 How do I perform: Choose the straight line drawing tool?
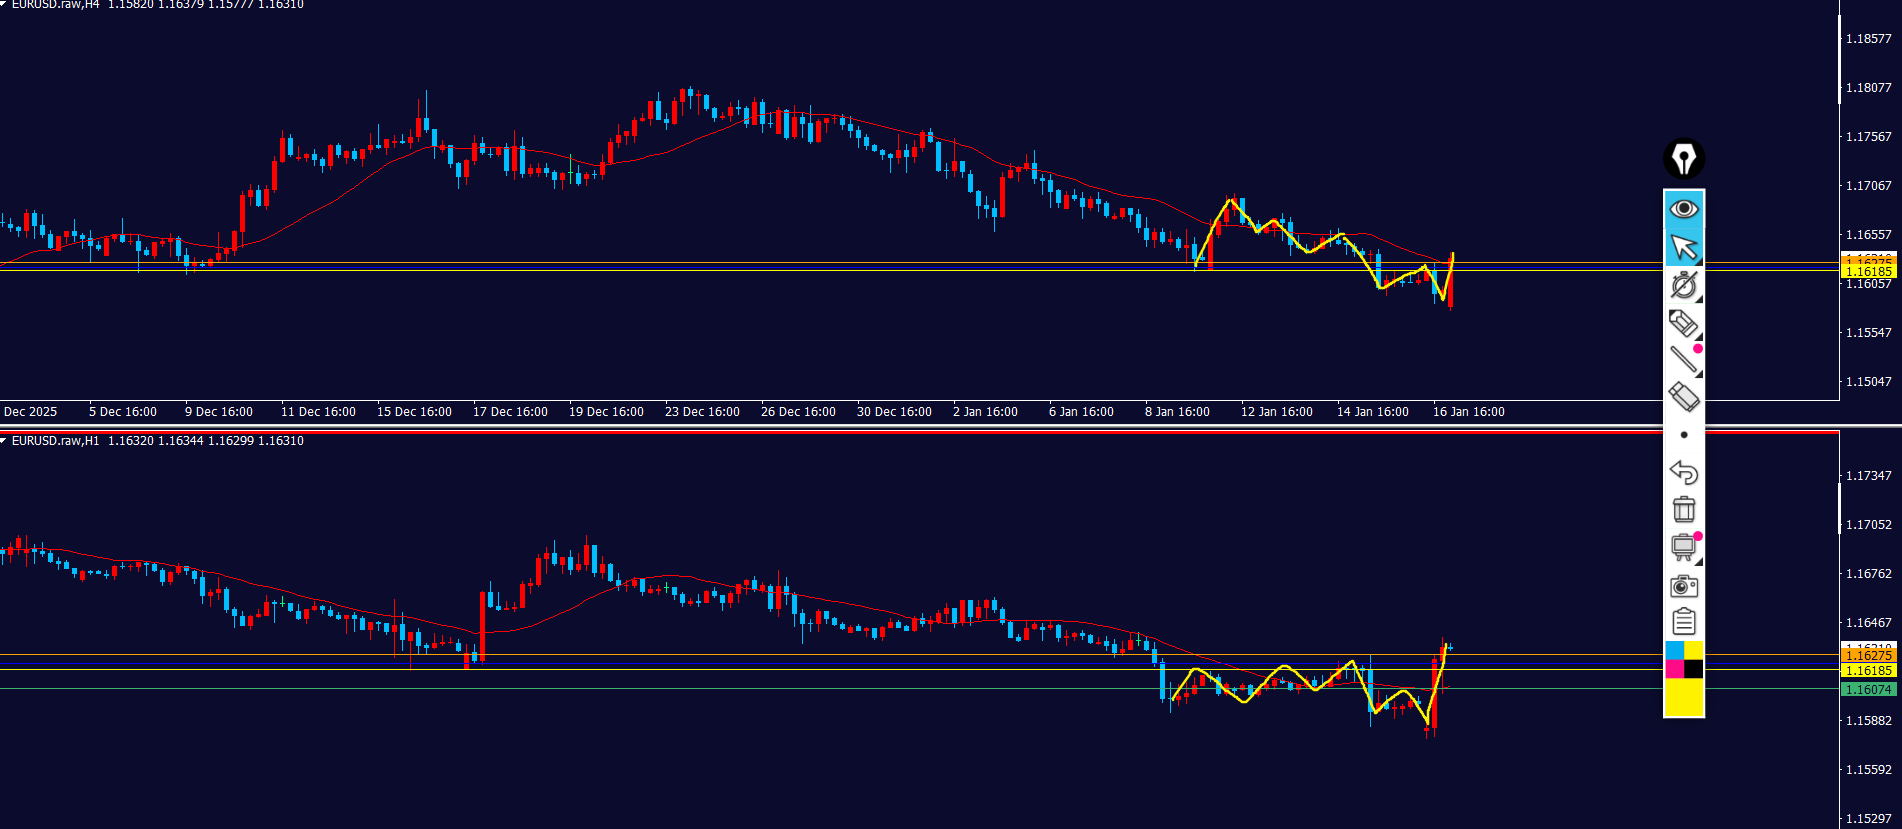[1684, 359]
